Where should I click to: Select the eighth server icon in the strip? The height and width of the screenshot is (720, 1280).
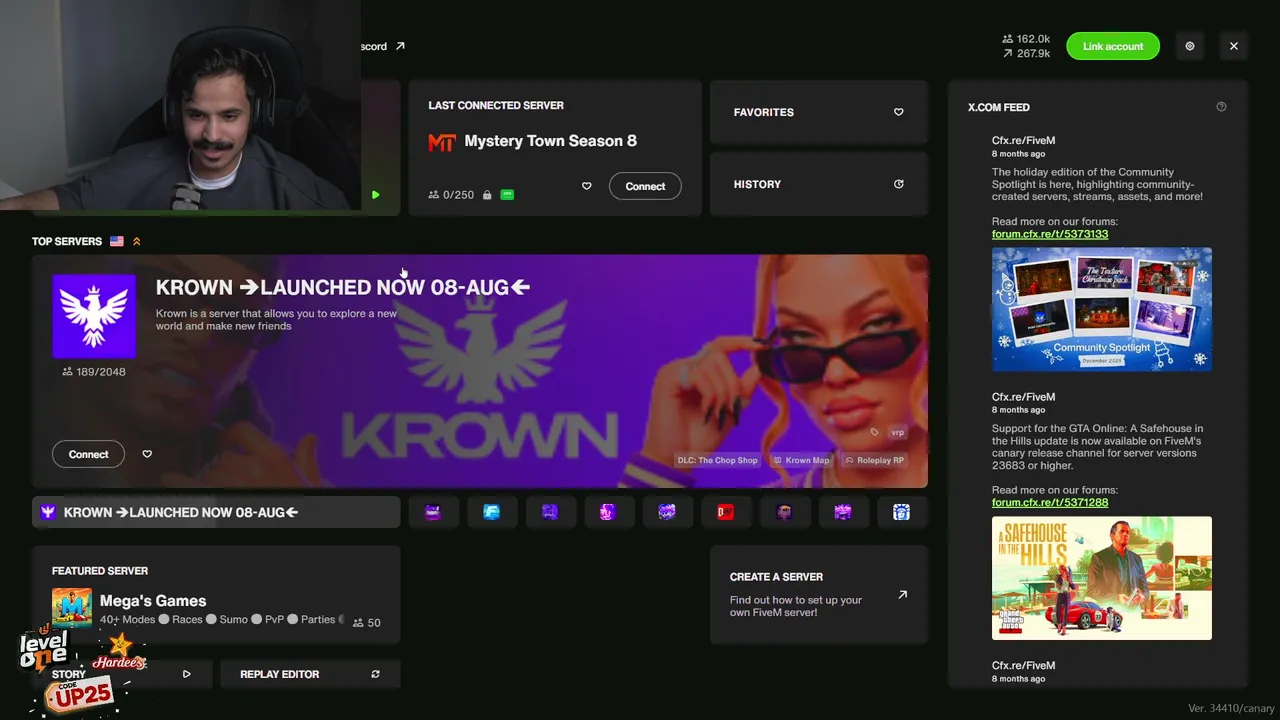843,512
